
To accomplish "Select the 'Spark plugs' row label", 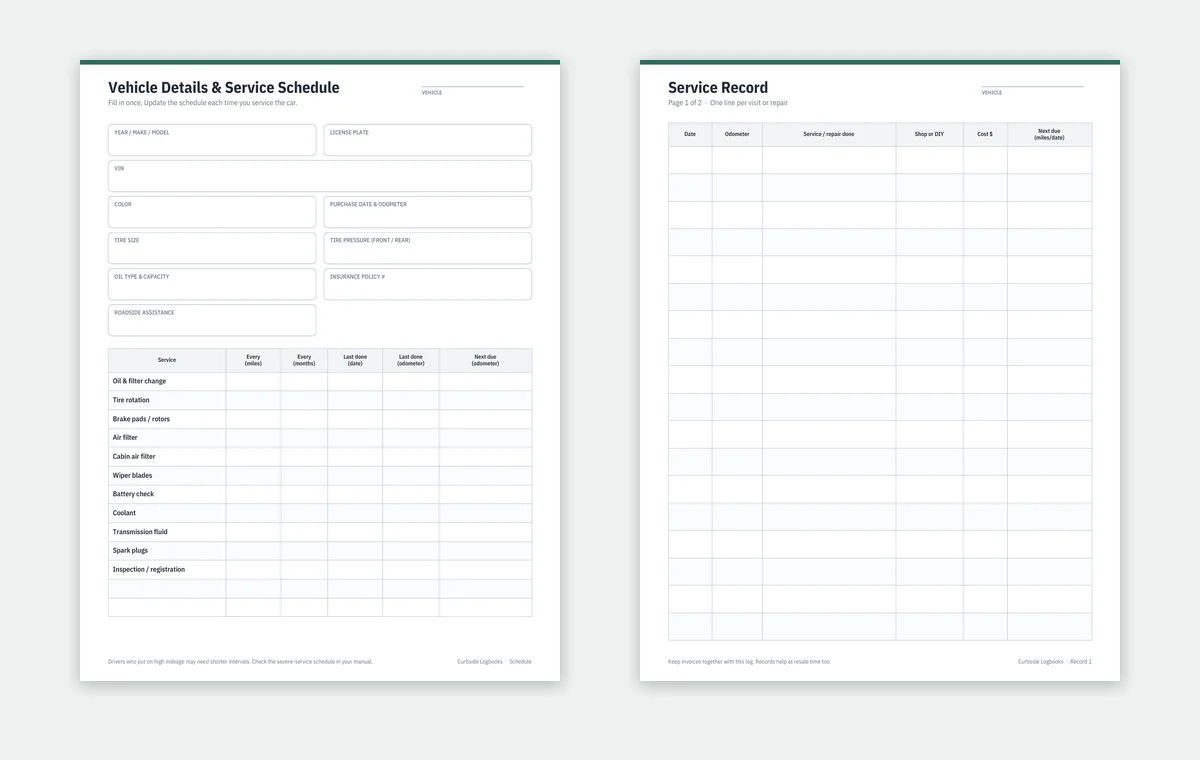I will pos(130,551).
